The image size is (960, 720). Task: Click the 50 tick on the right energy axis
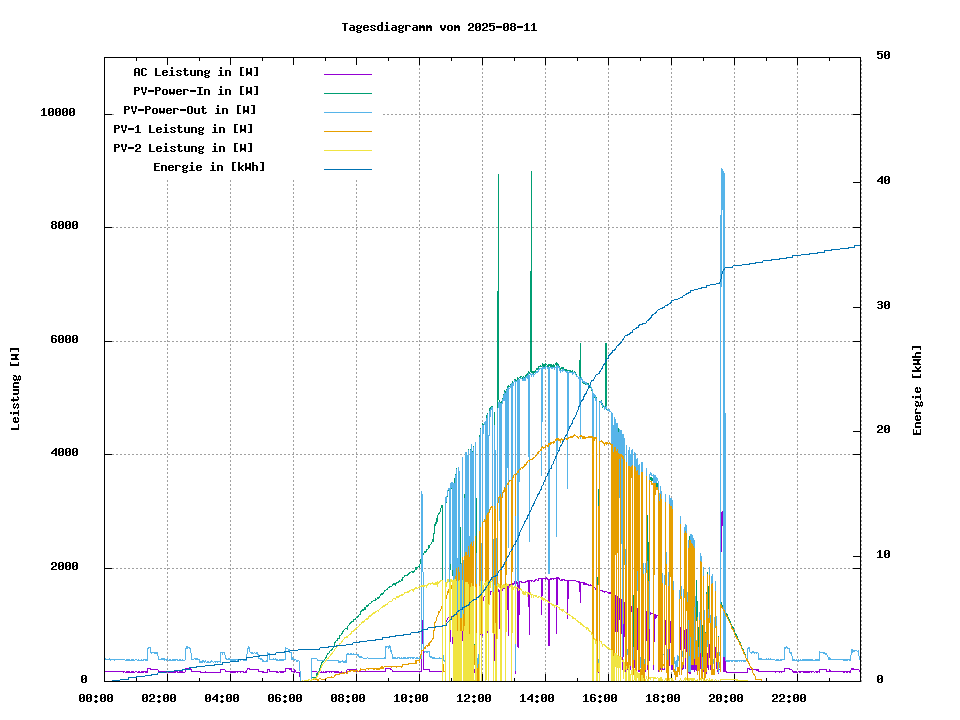(883, 56)
